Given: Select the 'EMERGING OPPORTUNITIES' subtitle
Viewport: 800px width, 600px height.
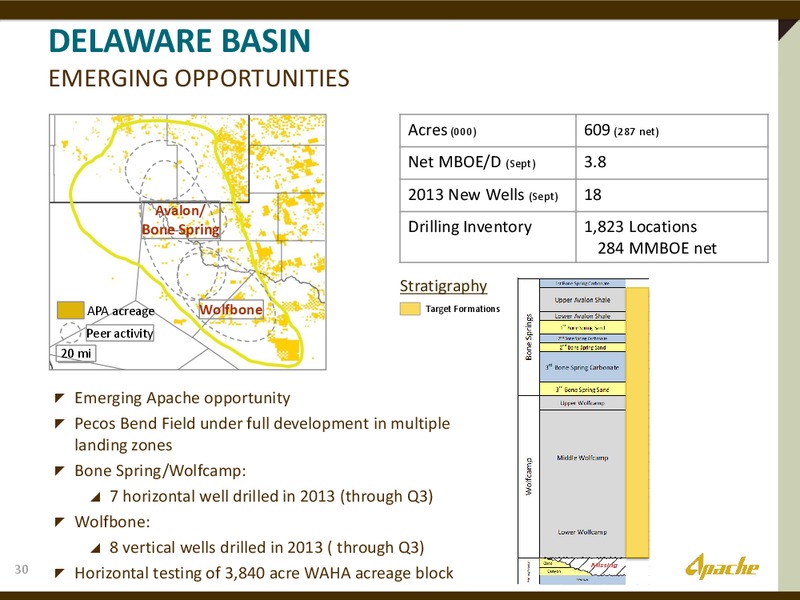Looking at the screenshot, I should (199, 79).
